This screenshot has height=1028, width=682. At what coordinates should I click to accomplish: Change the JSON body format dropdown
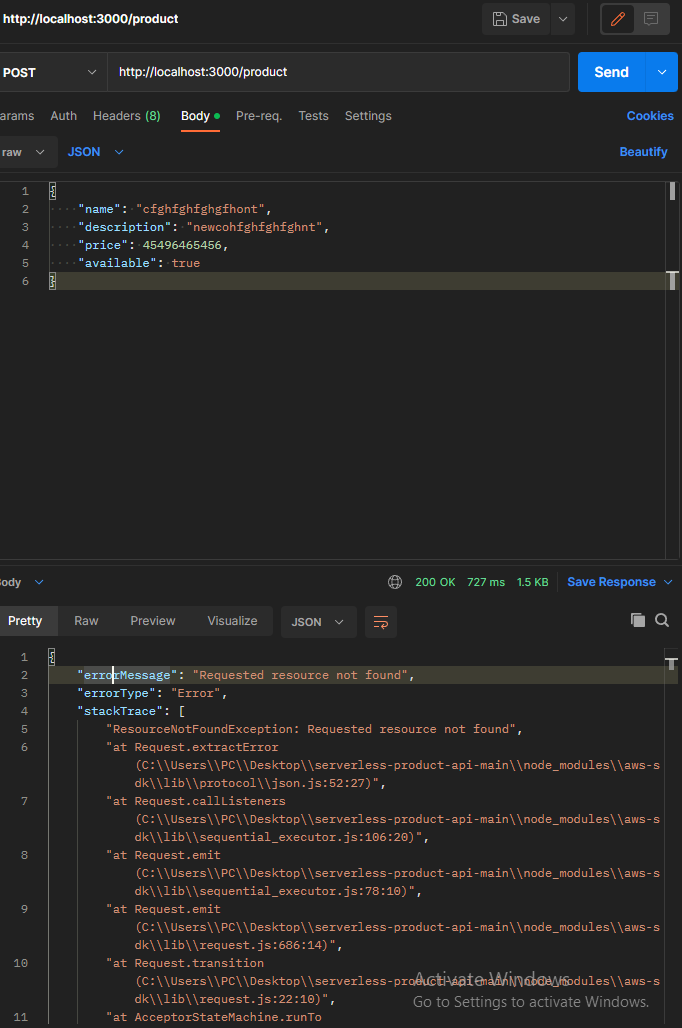96,152
